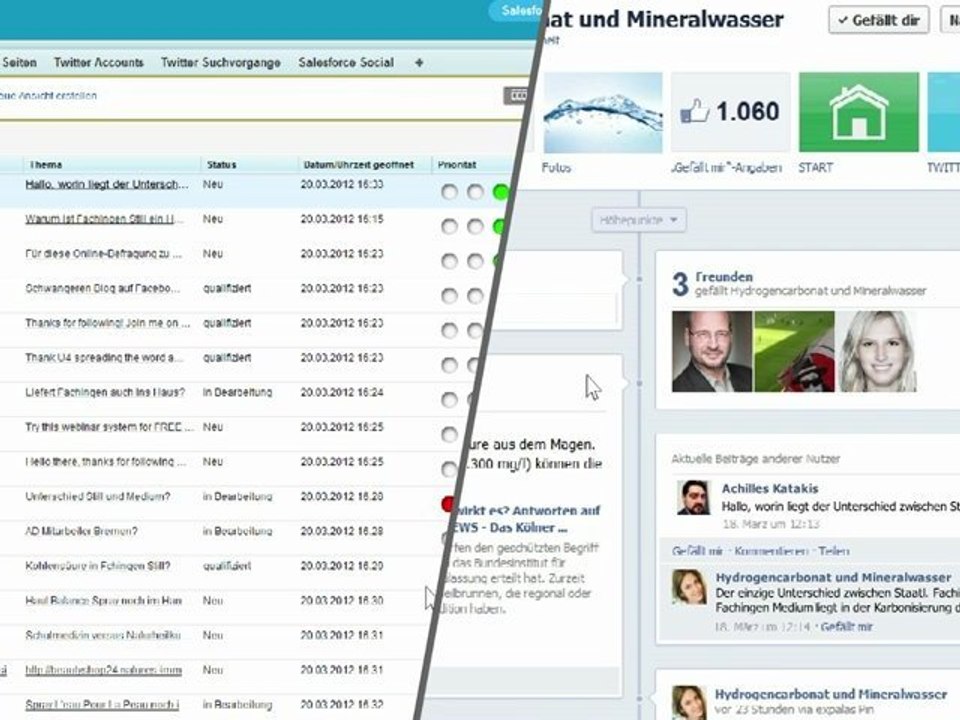Open Hydrogencarbonat und Mineralwasser commenter name
Viewport: 960px width, 720px height.
(833, 577)
